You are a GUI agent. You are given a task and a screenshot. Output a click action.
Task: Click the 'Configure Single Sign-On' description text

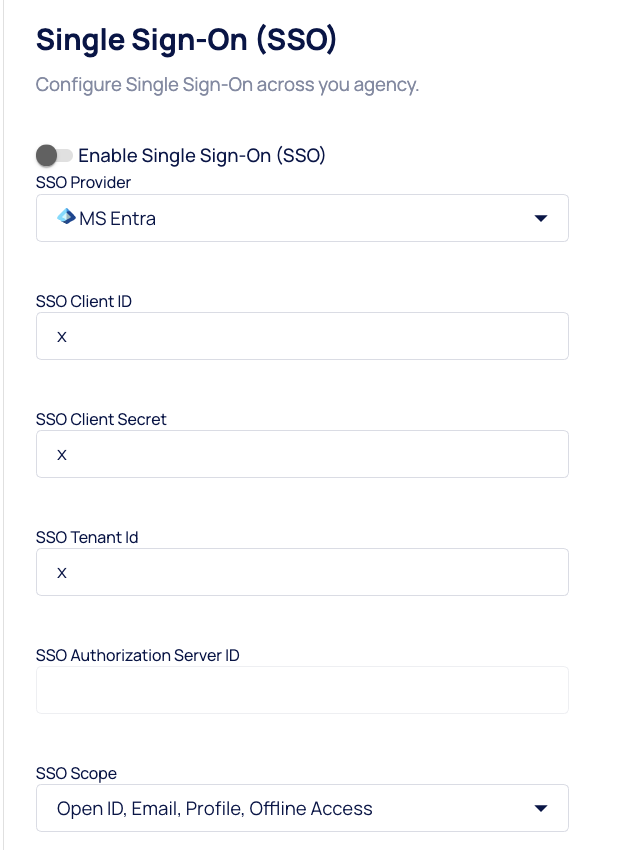click(x=227, y=84)
